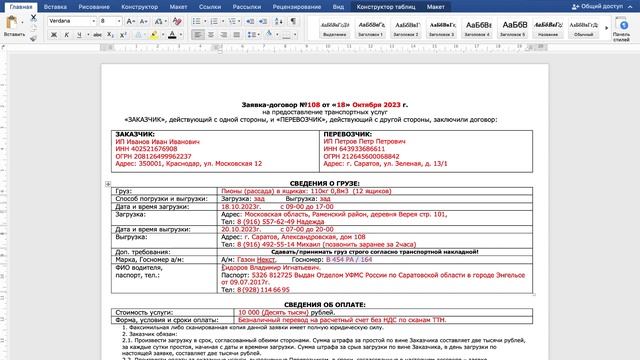Open line spacing options
Image resolution: width=640 pixels, height=360 pixels.
(x=253, y=35)
